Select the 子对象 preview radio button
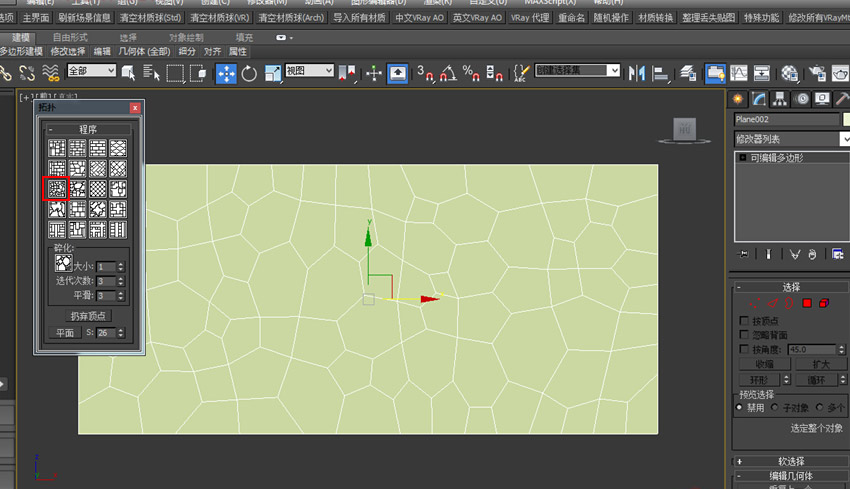The image size is (852, 489). 774,407
